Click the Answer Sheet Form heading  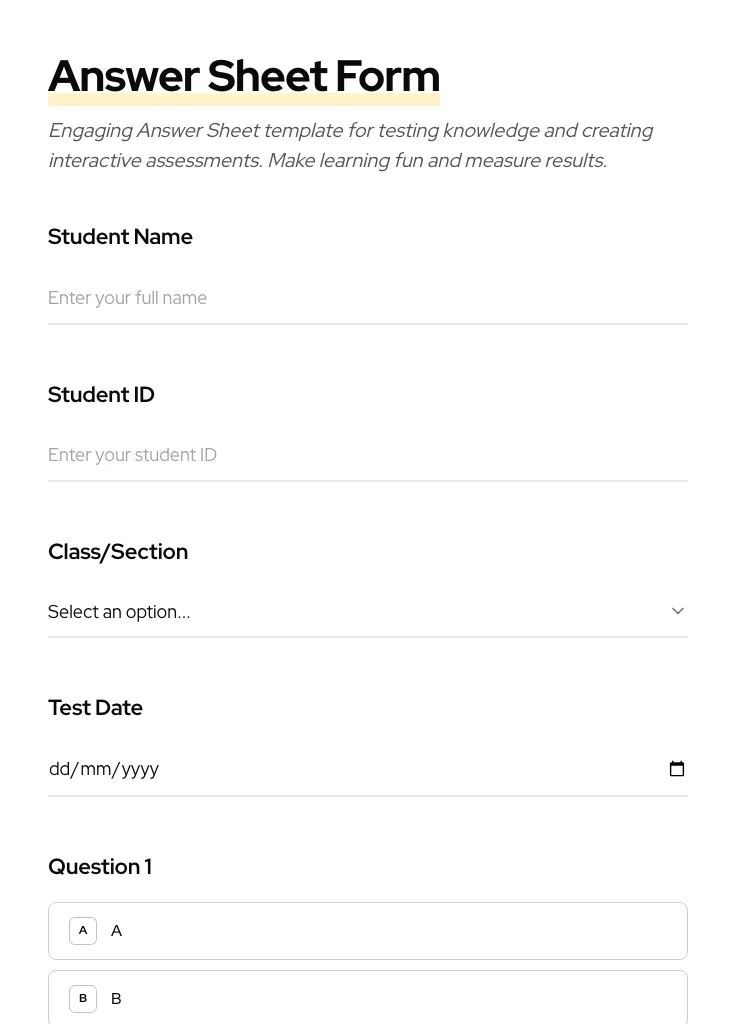(244, 75)
